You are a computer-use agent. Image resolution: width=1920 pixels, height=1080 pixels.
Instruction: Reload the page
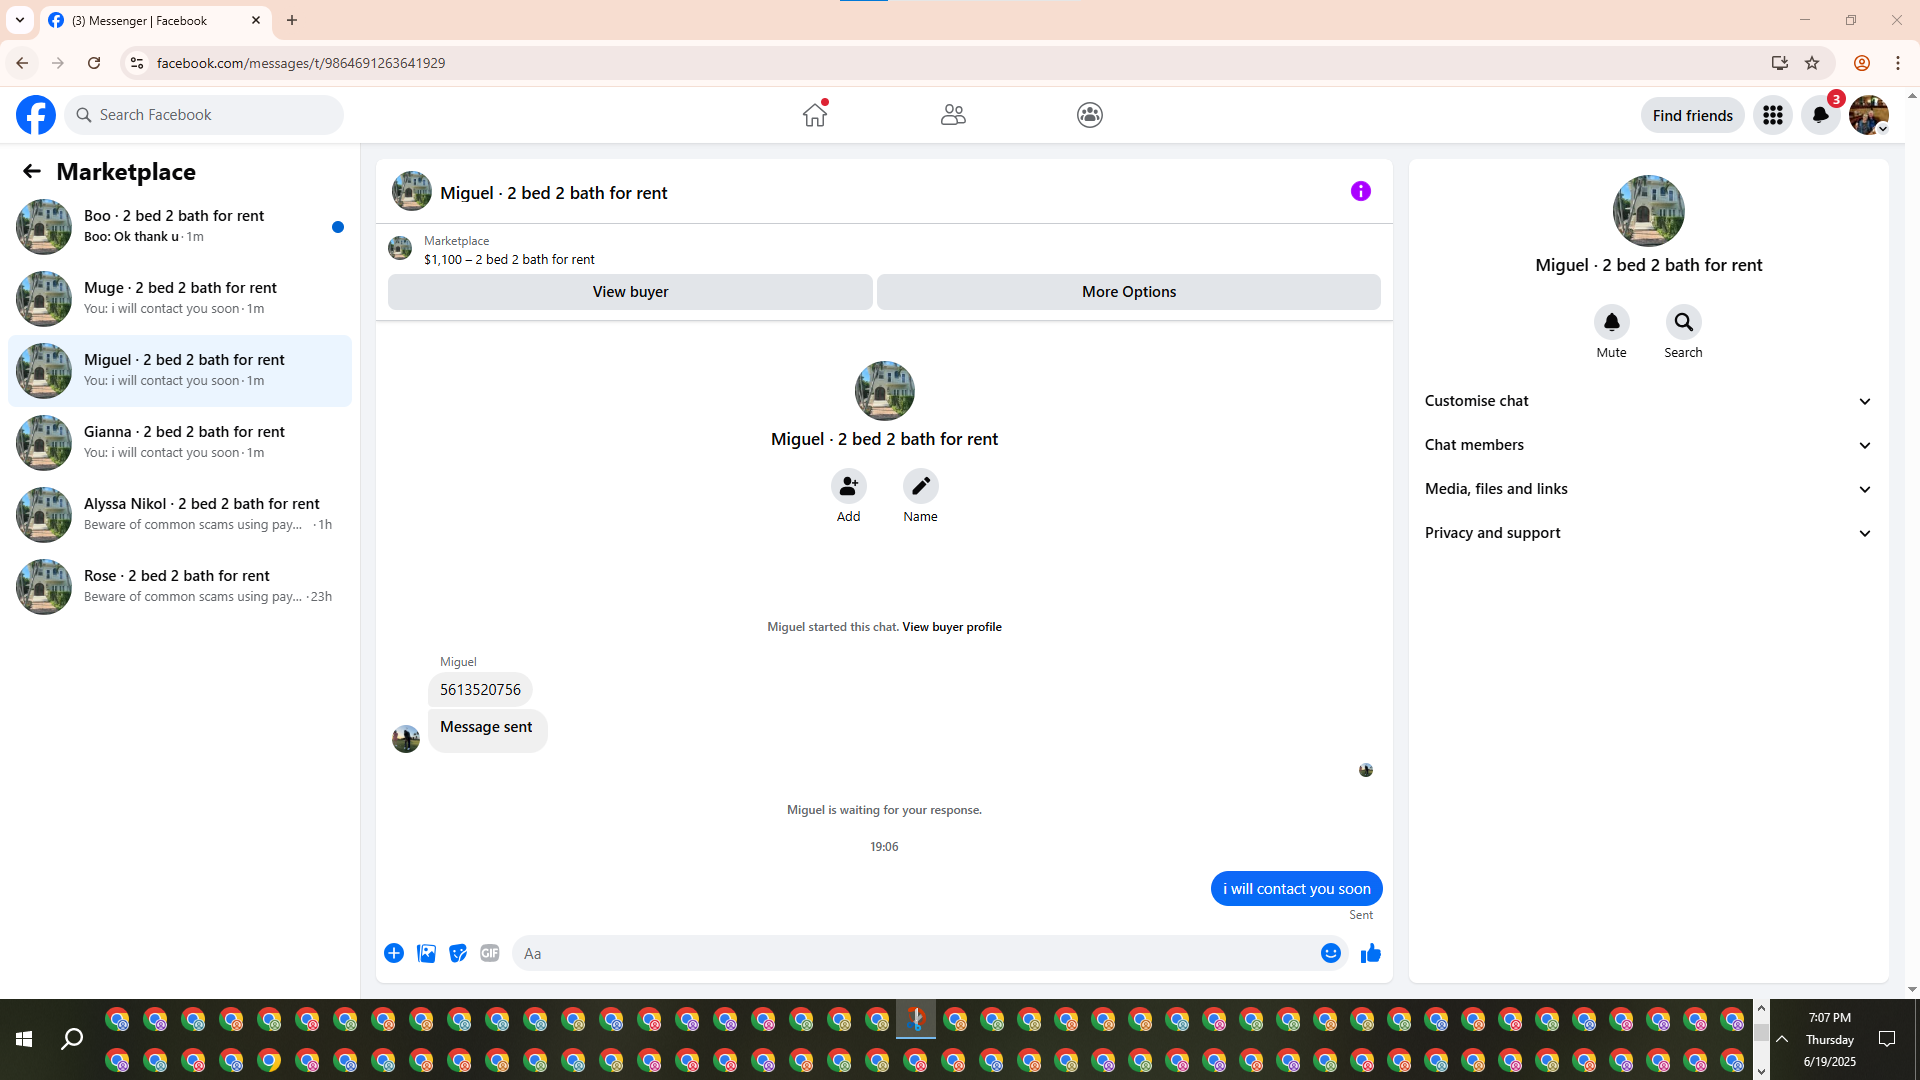point(94,63)
